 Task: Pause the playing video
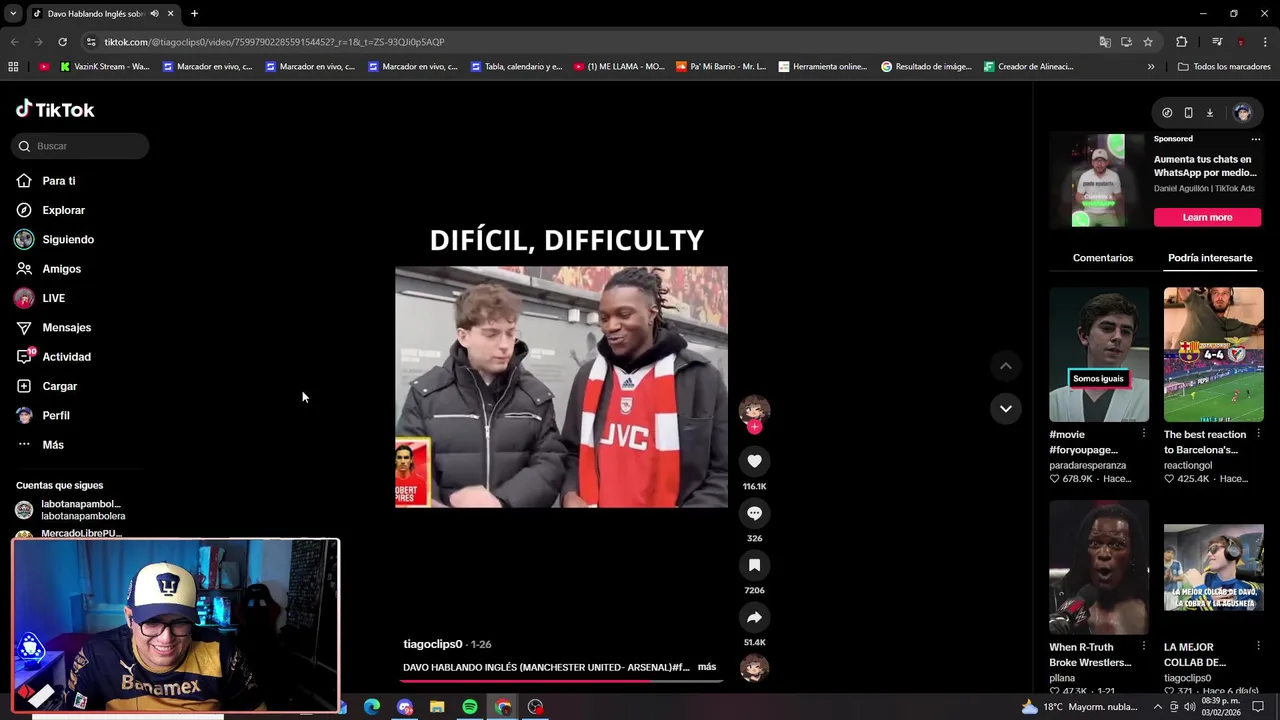[561, 387]
